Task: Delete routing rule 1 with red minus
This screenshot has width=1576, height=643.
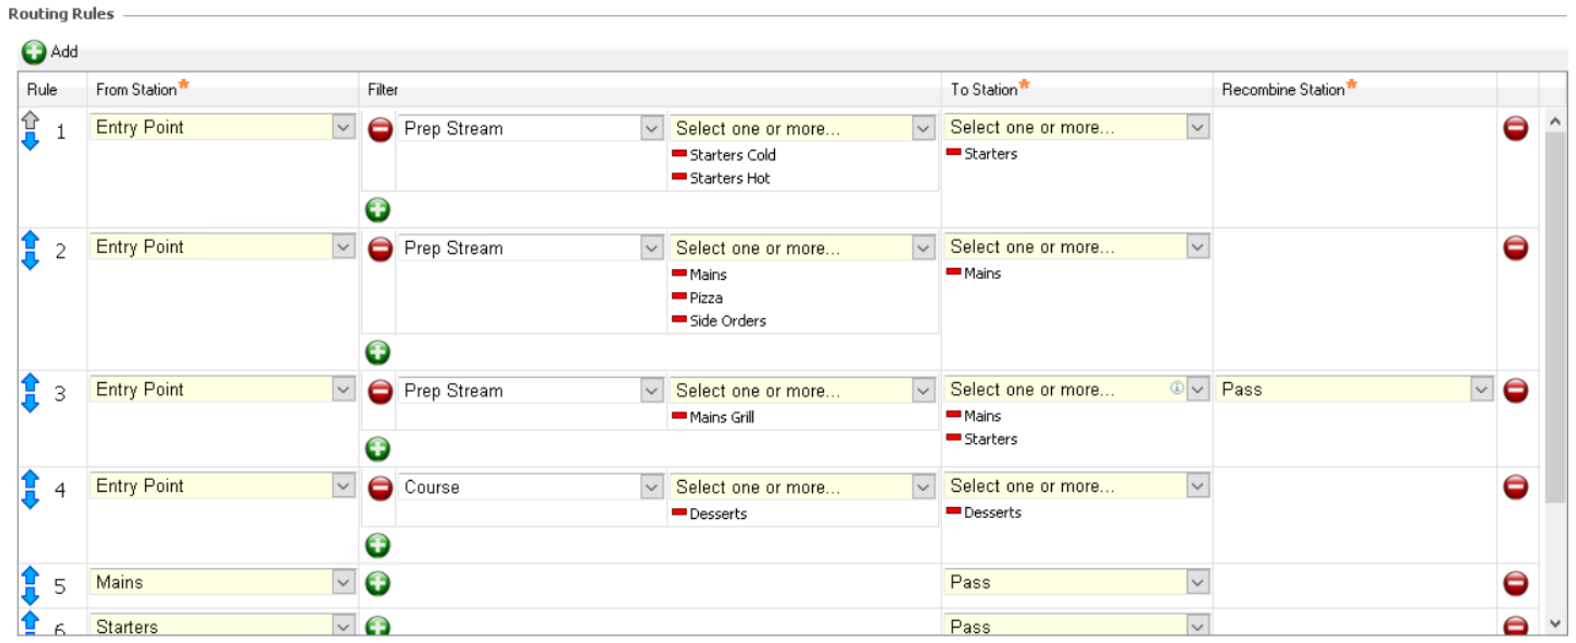Action: [1515, 129]
